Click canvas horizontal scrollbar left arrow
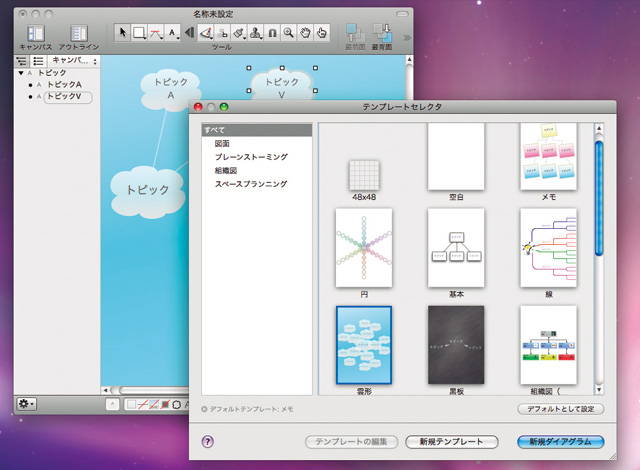This screenshot has height=470, width=640. click(105, 390)
